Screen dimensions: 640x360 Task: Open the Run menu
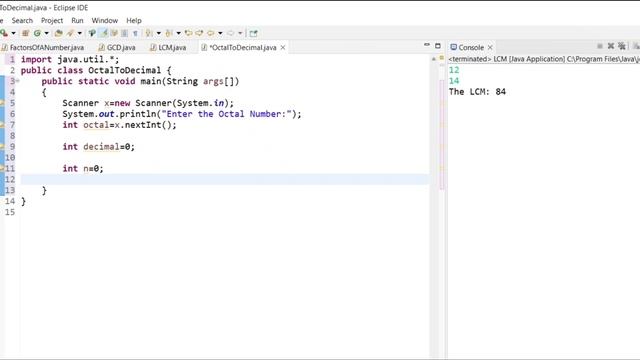77,20
